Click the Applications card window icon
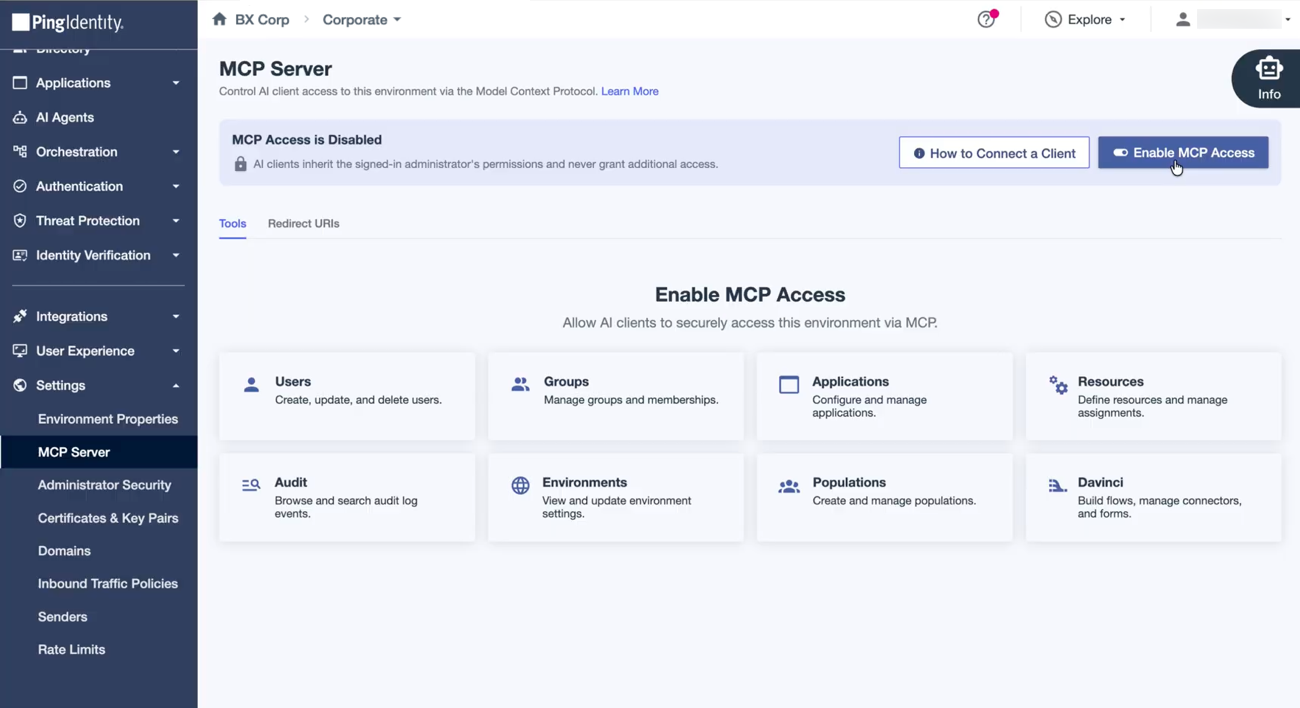 (x=789, y=385)
